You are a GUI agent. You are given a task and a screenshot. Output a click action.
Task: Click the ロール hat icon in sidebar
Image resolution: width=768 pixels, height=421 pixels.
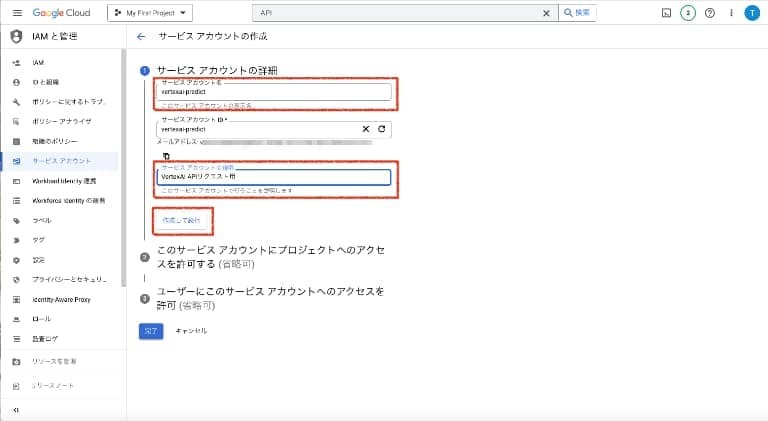[16, 319]
